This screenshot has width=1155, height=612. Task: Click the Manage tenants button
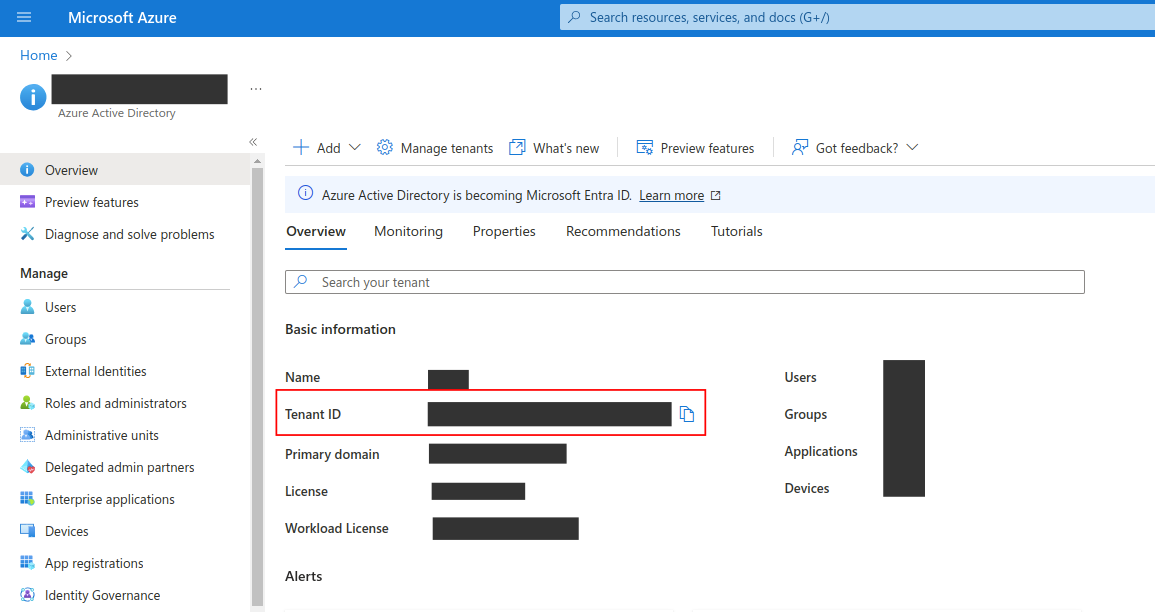[435, 148]
